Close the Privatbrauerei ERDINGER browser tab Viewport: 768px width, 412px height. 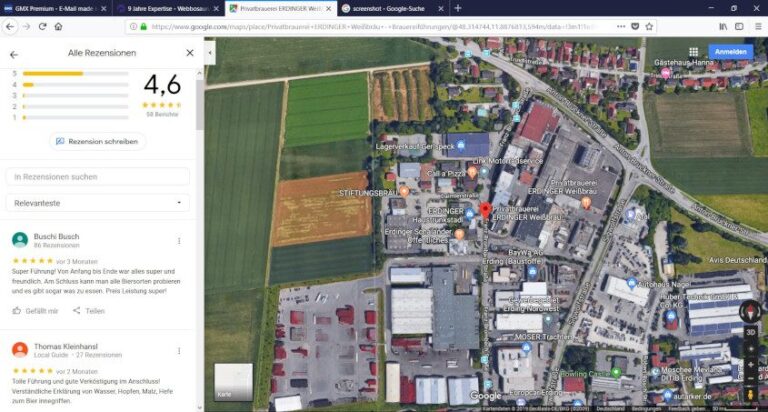328,8
